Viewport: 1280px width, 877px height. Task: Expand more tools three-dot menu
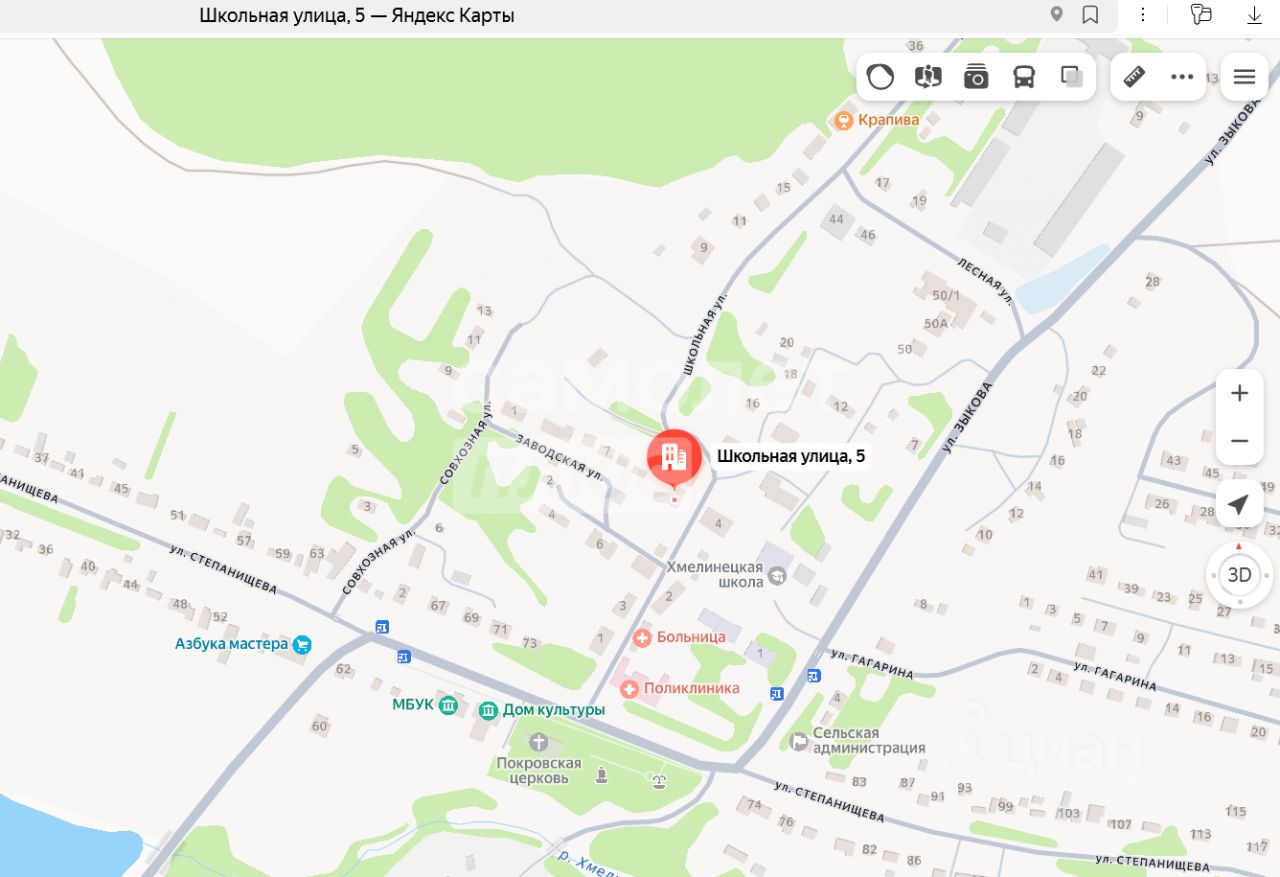click(x=1182, y=77)
